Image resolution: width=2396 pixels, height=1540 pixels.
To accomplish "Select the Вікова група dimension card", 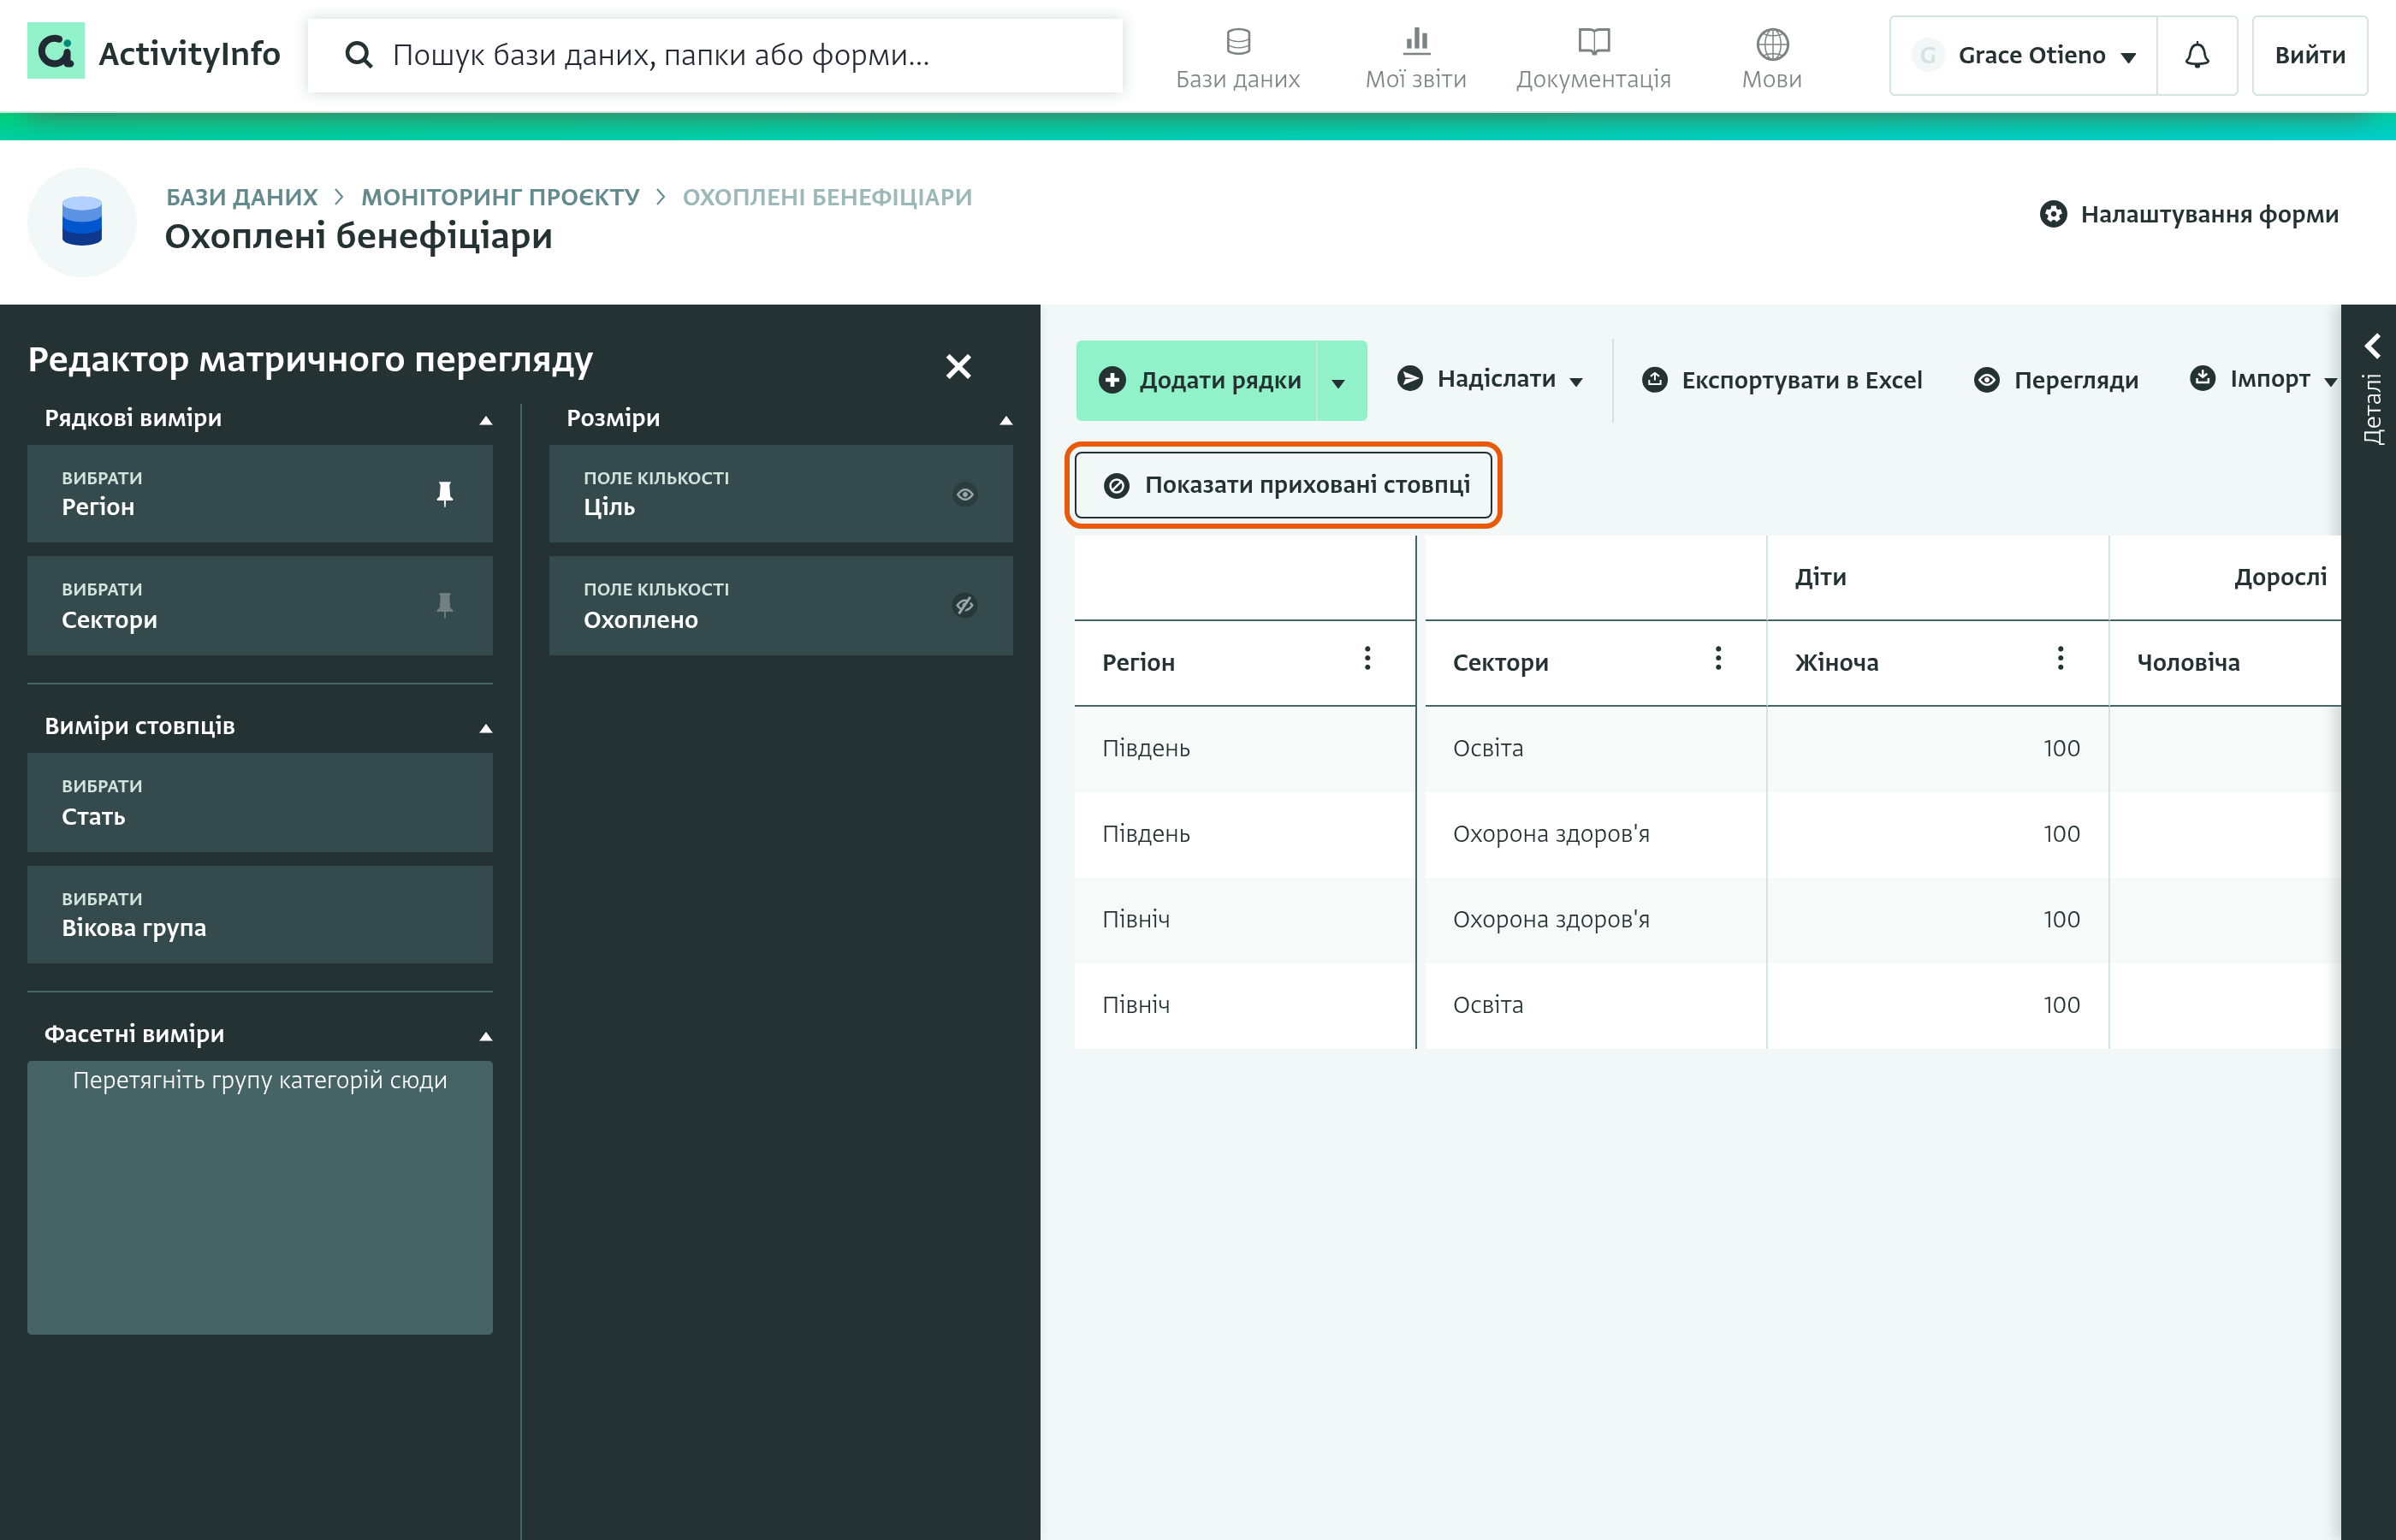I will [x=260, y=914].
